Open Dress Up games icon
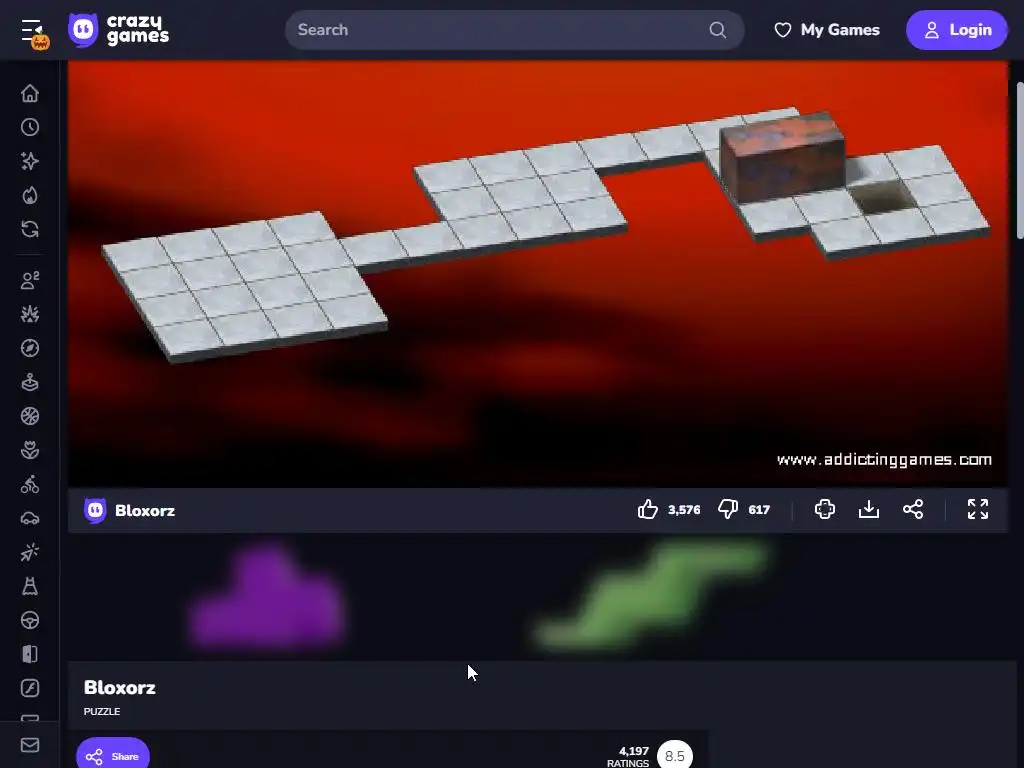The image size is (1024, 768). (x=30, y=586)
